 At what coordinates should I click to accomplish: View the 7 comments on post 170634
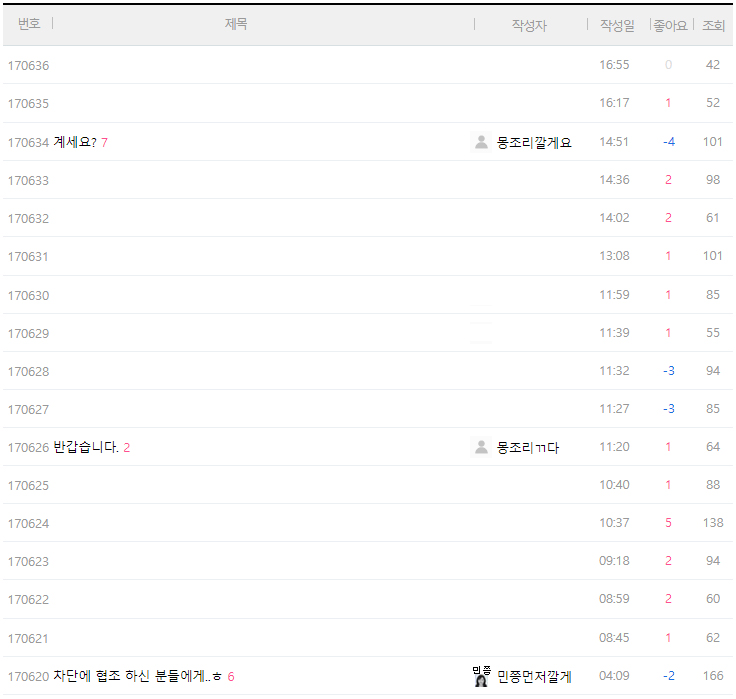[x=104, y=142]
